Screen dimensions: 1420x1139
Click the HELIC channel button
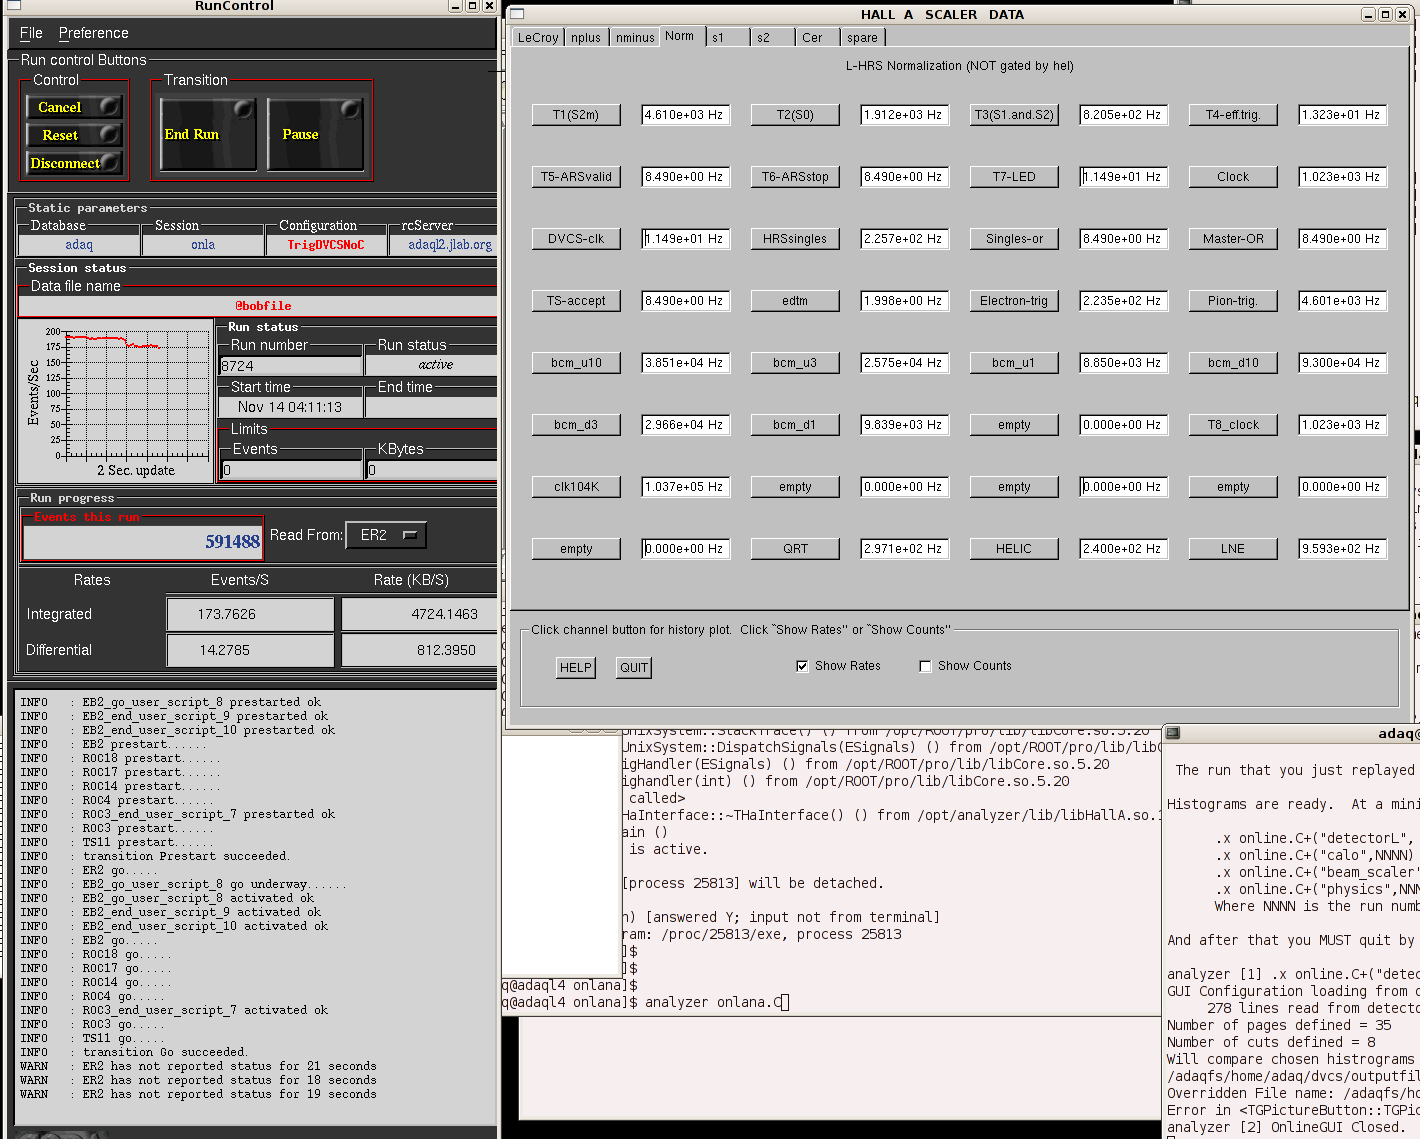coord(1014,549)
